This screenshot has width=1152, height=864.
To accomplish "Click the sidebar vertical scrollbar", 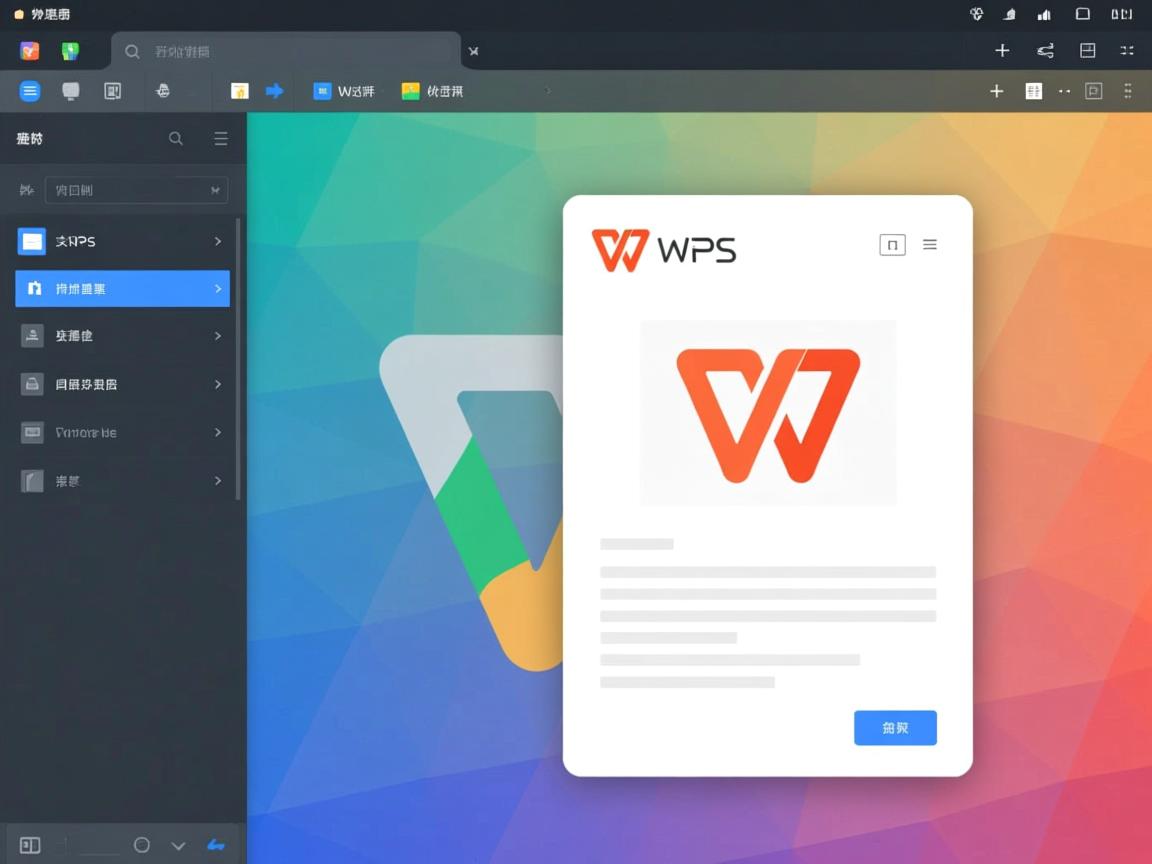I will 238,360.
